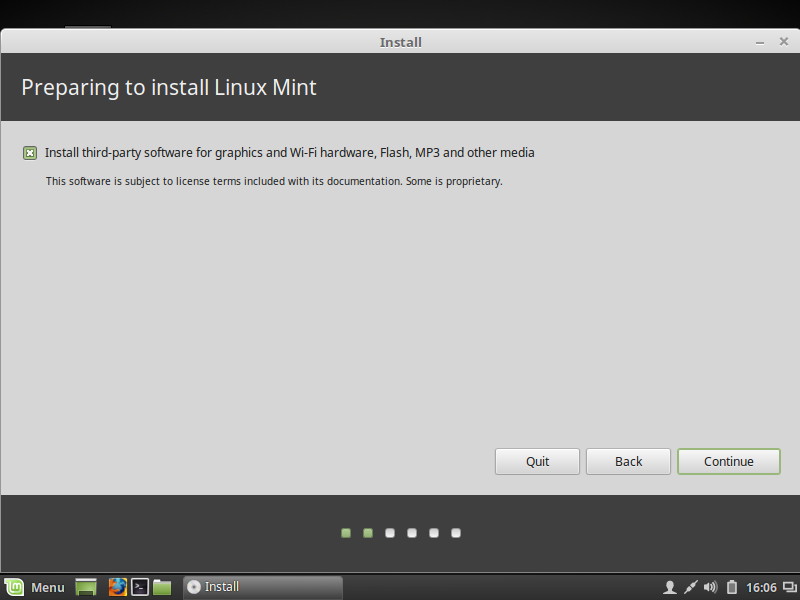Uncheck the Install third-party software checkbox
800x600 pixels.
click(30, 153)
